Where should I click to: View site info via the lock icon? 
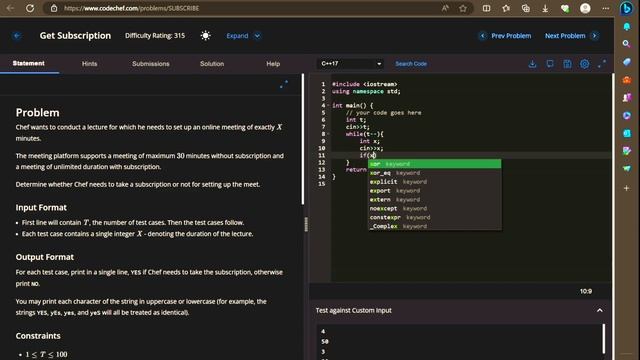coord(54,8)
